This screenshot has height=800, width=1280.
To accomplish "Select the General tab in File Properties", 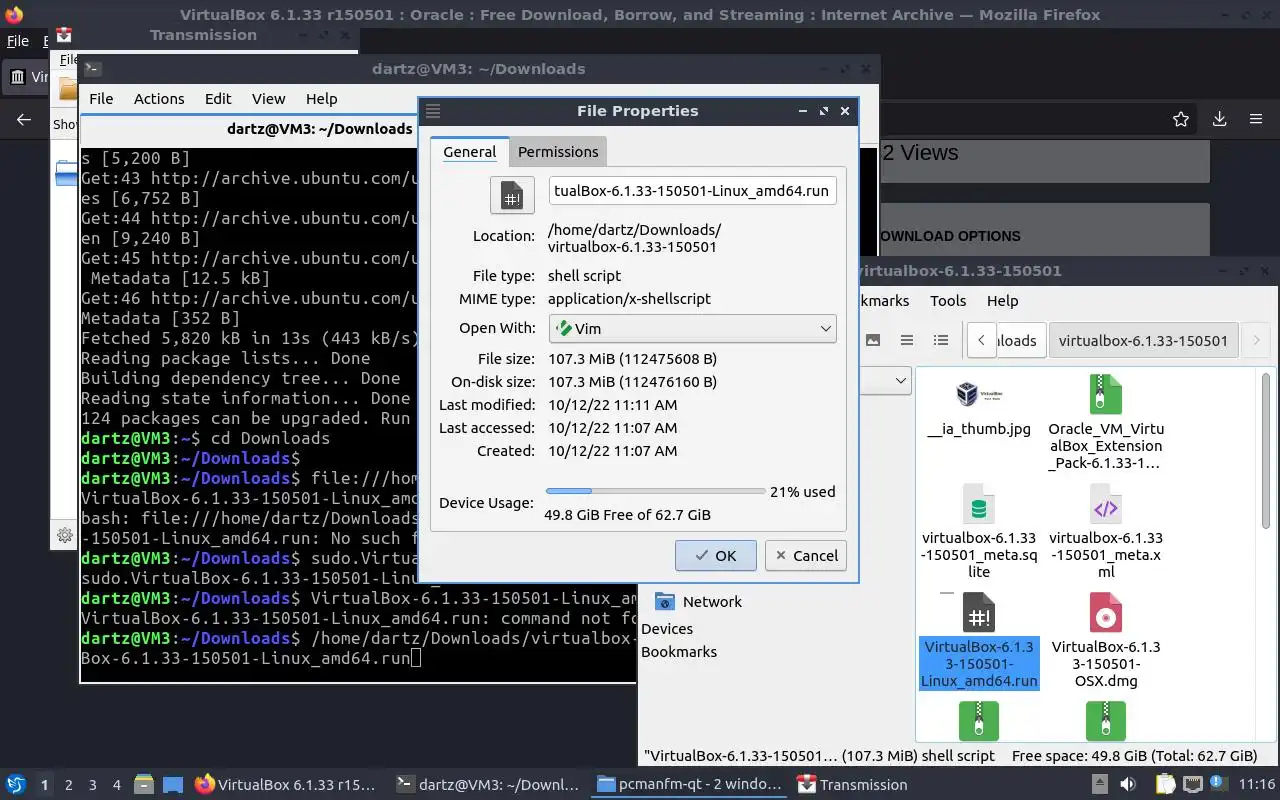I will point(470,151).
